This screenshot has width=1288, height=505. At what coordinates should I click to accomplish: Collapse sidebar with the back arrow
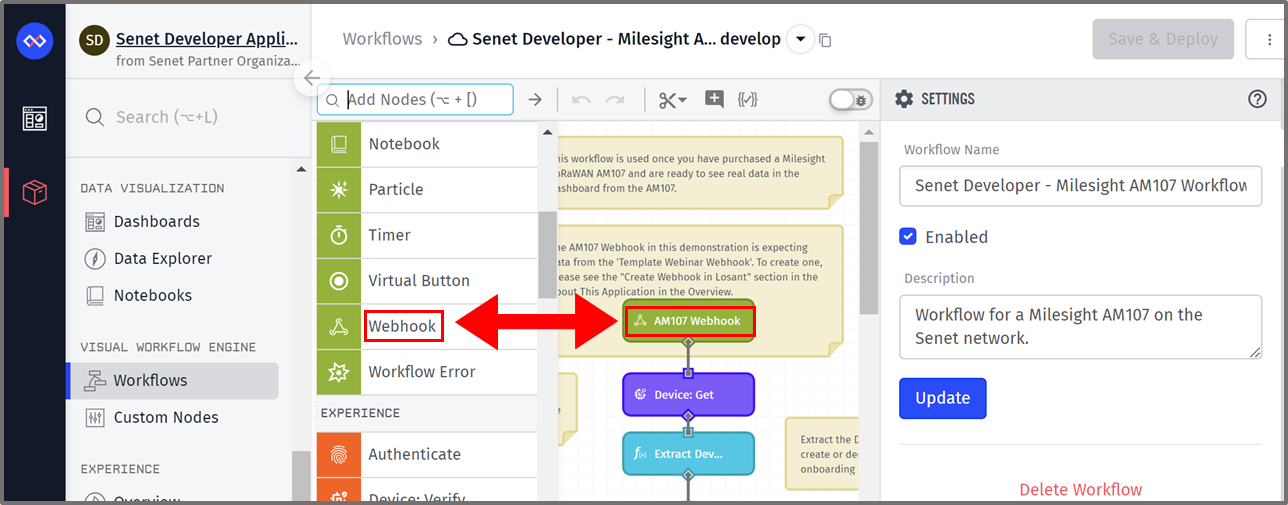coord(312,78)
